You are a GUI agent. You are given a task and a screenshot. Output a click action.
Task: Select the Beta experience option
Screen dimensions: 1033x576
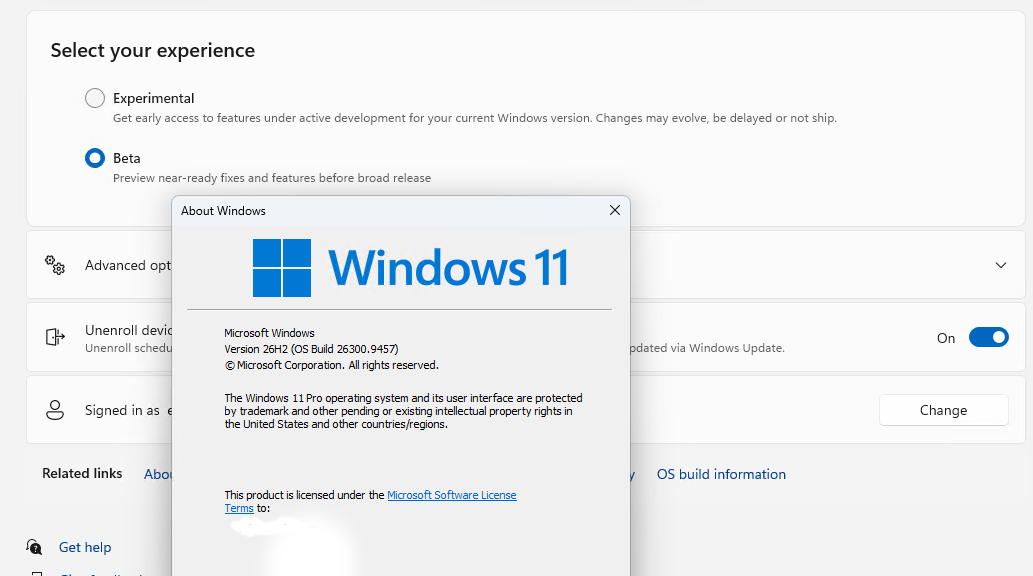click(95, 158)
